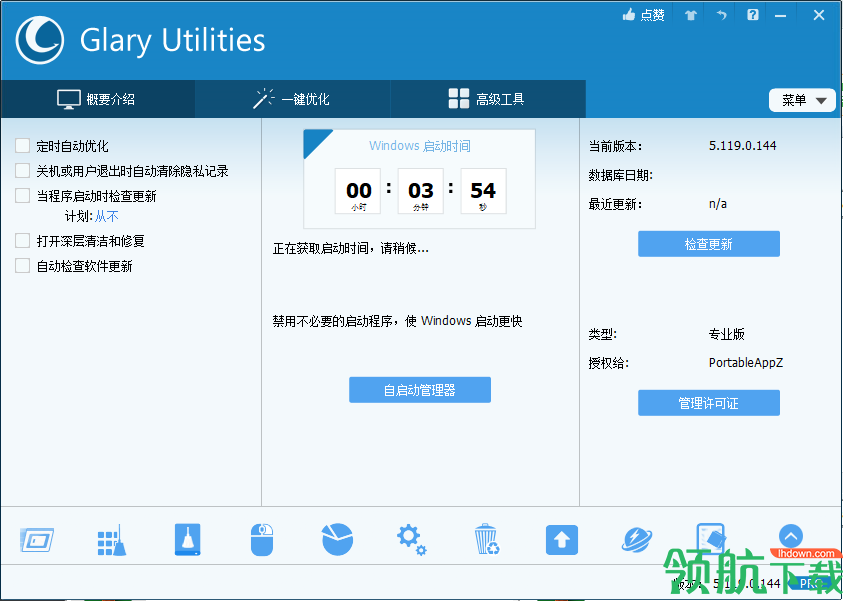Click the version number 5.119.0.144 at top right

click(742, 146)
